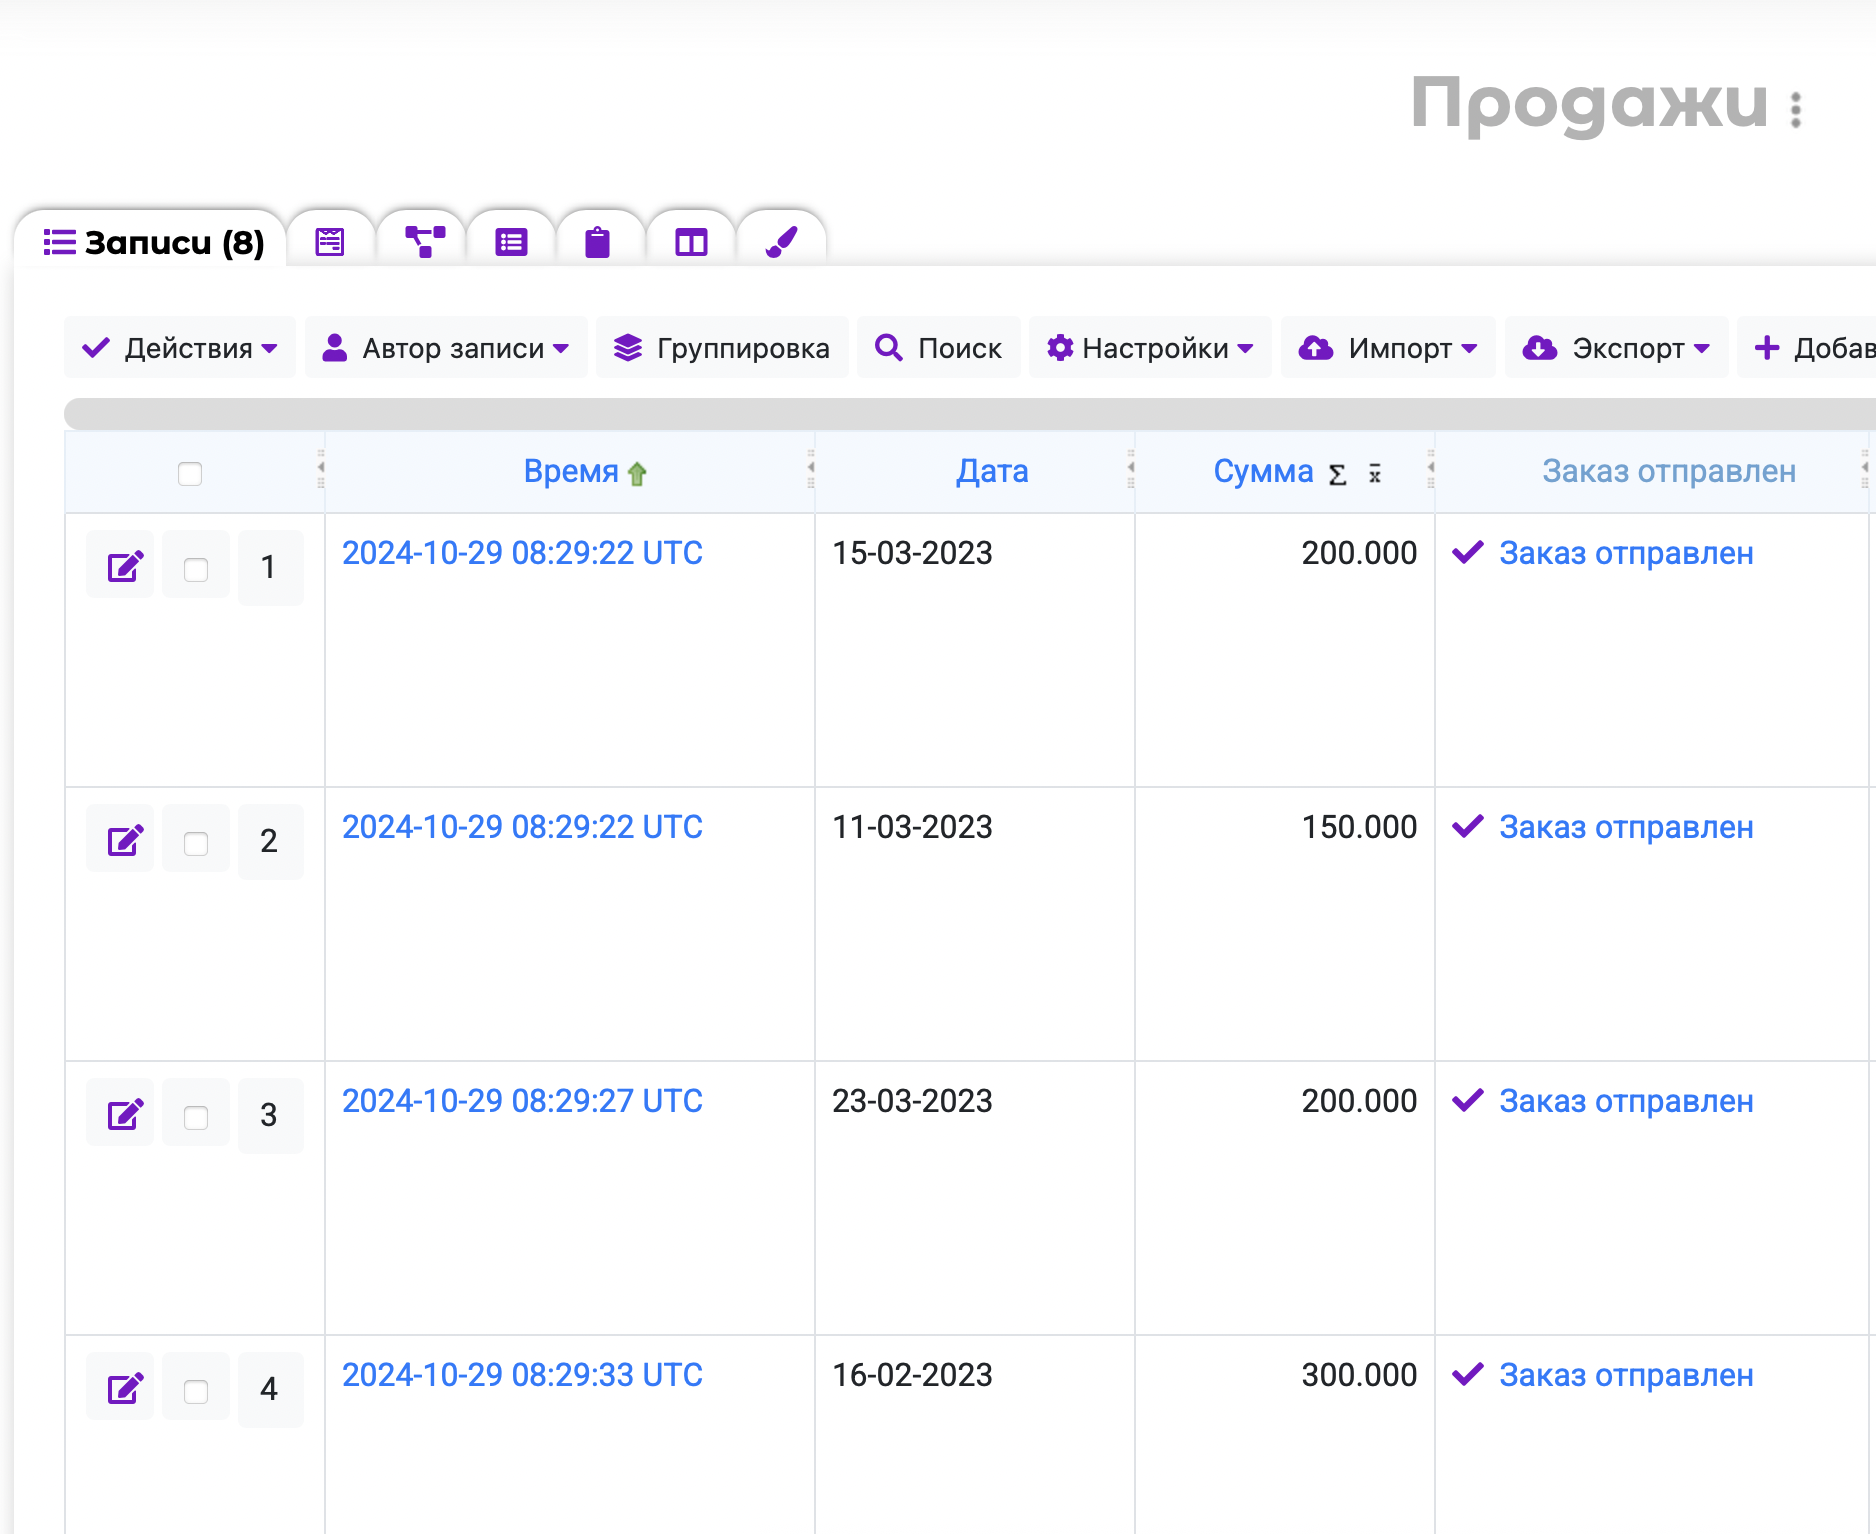Viewport: 1876px width, 1534px height.
Task: Open the paintbrush design tab icon
Action: tap(781, 242)
